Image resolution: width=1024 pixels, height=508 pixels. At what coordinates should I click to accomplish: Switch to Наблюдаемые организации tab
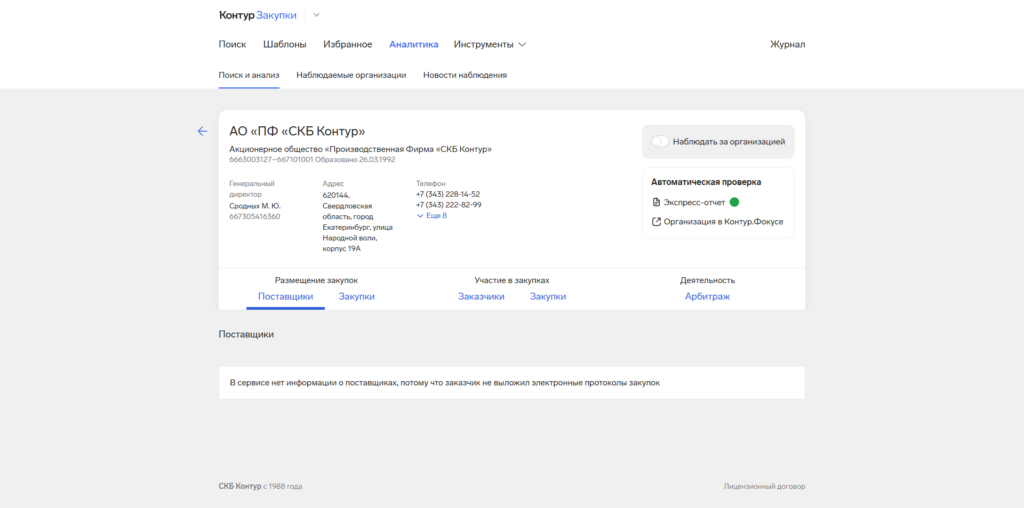coord(351,75)
